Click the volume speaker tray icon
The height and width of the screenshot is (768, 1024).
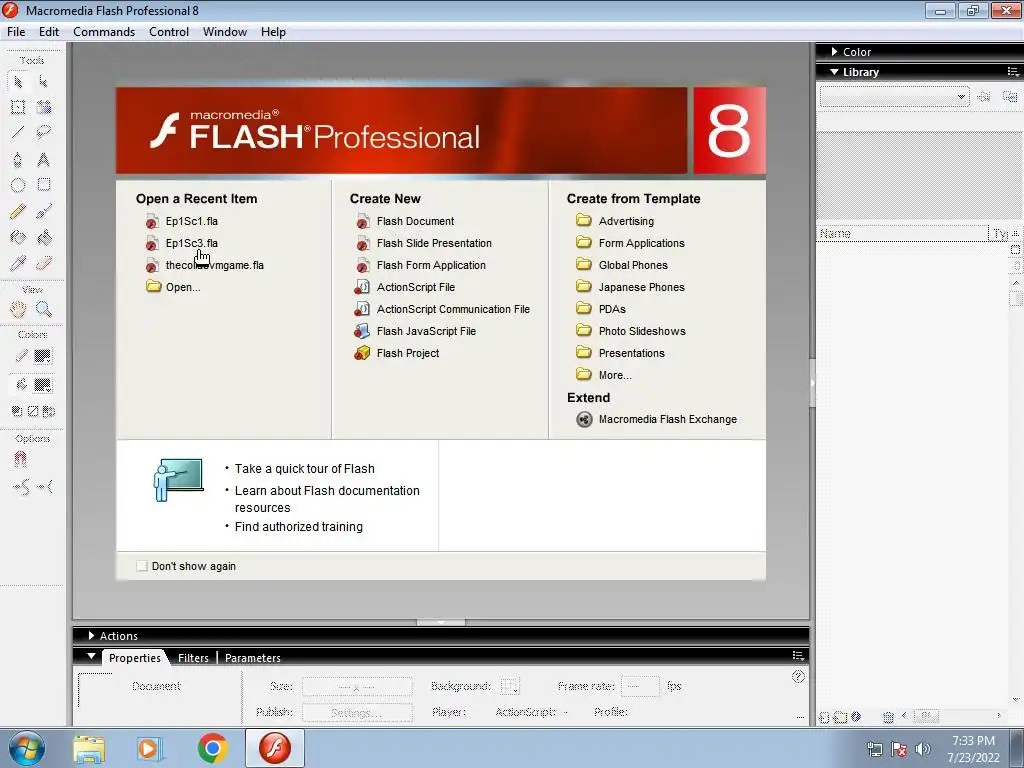(x=923, y=749)
